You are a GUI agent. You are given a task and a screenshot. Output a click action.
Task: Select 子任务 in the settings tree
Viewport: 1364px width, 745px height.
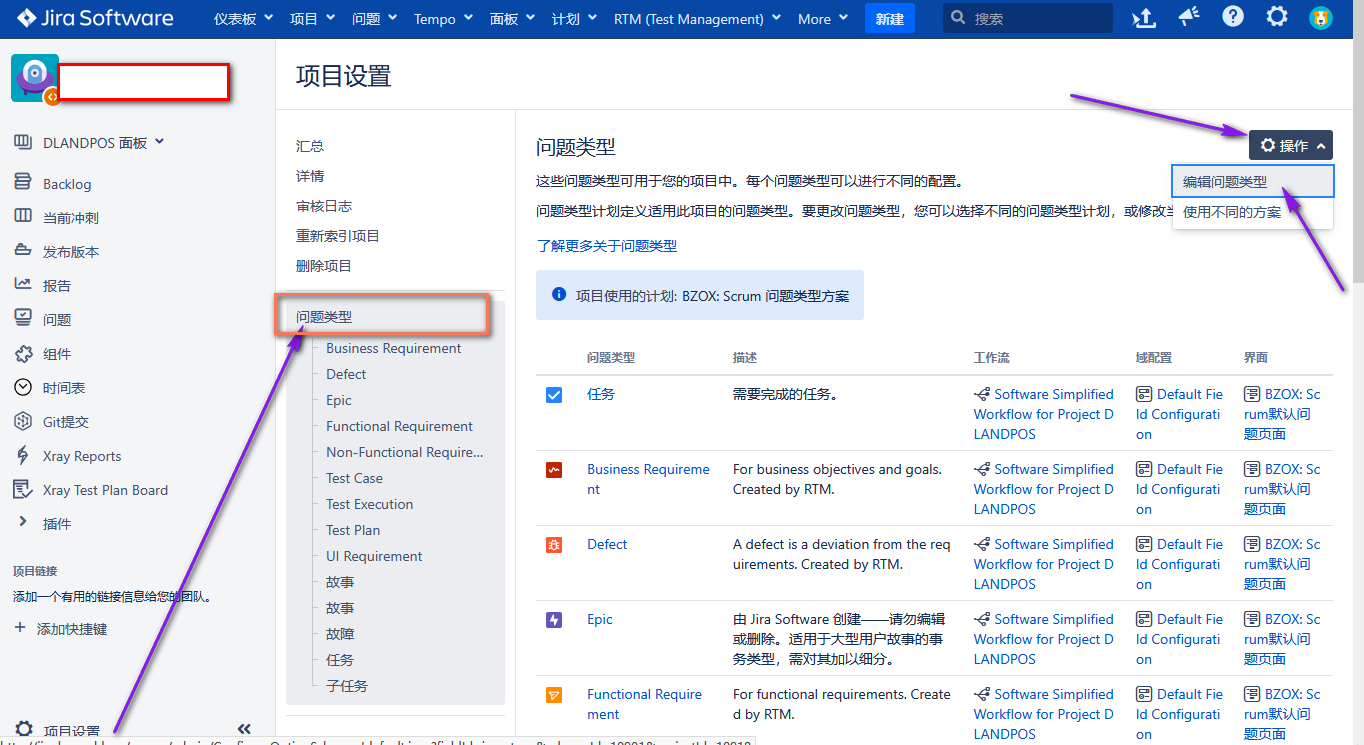pos(347,686)
